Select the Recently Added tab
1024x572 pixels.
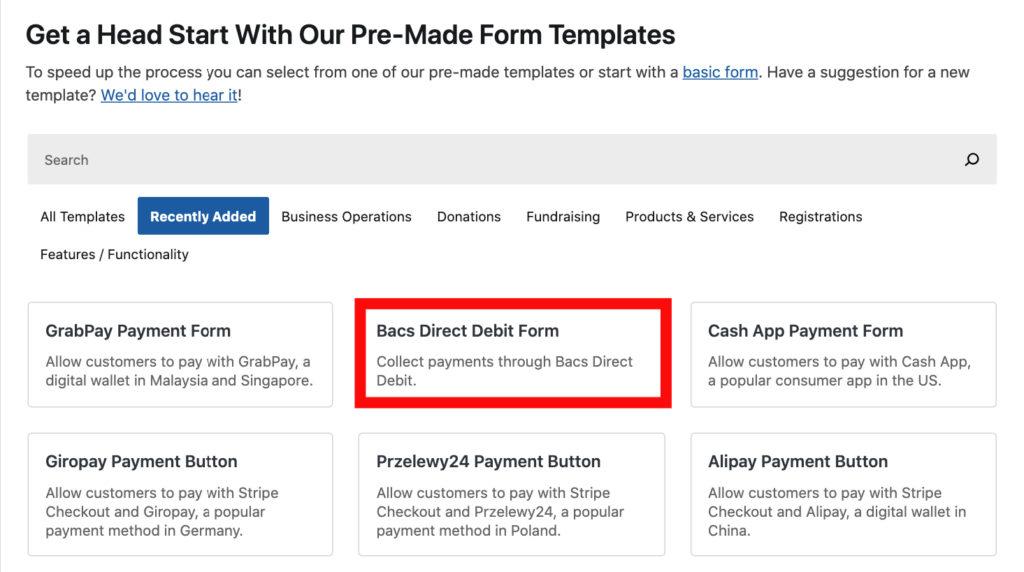click(x=203, y=216)
